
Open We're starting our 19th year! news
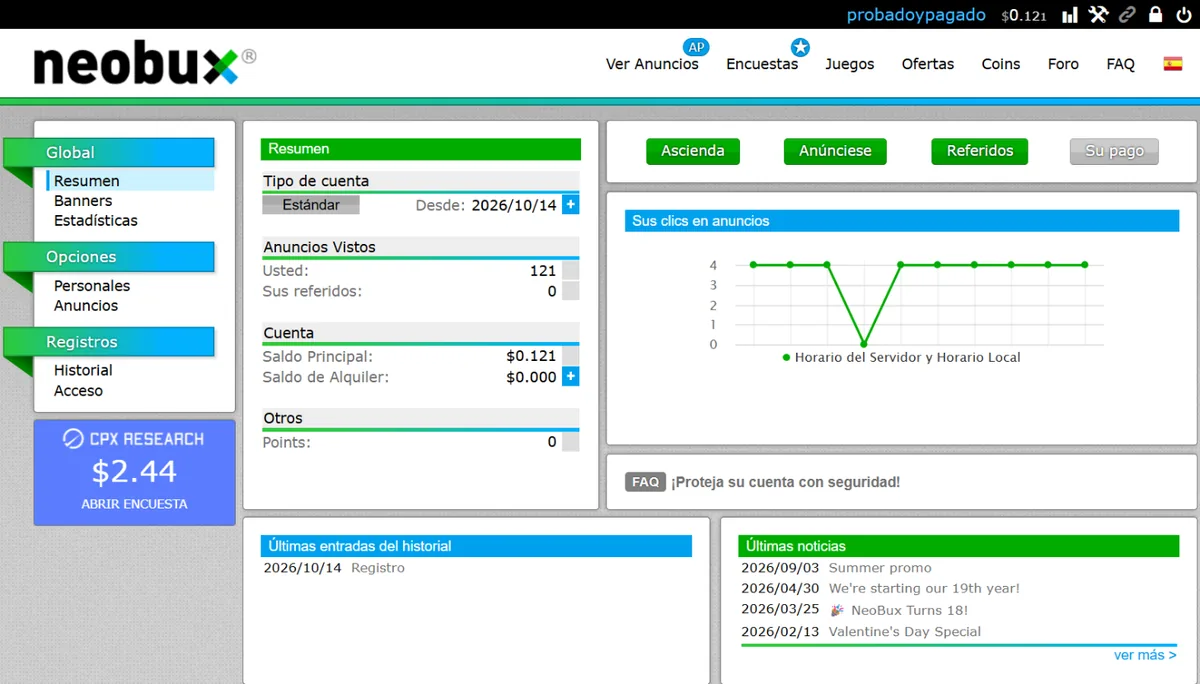coord(924,589)
